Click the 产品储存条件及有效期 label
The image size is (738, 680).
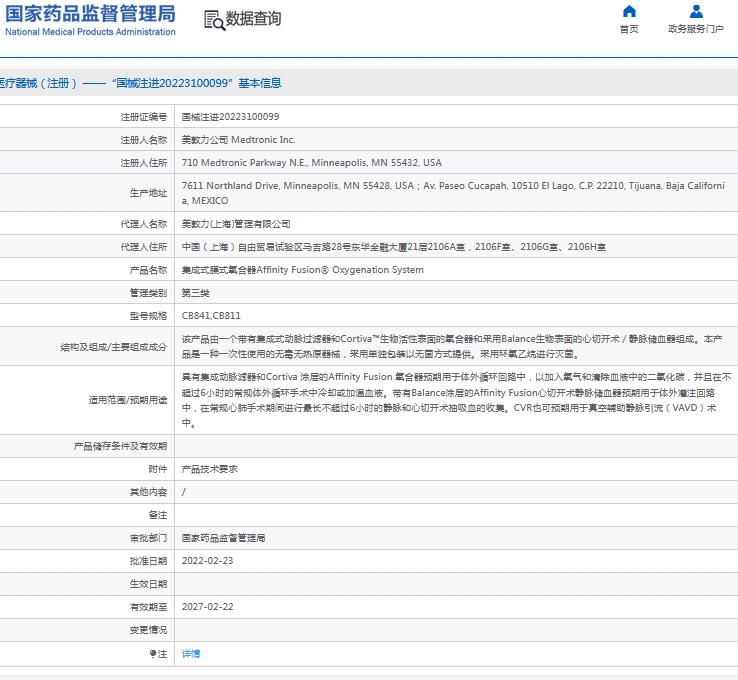(120, 446)
